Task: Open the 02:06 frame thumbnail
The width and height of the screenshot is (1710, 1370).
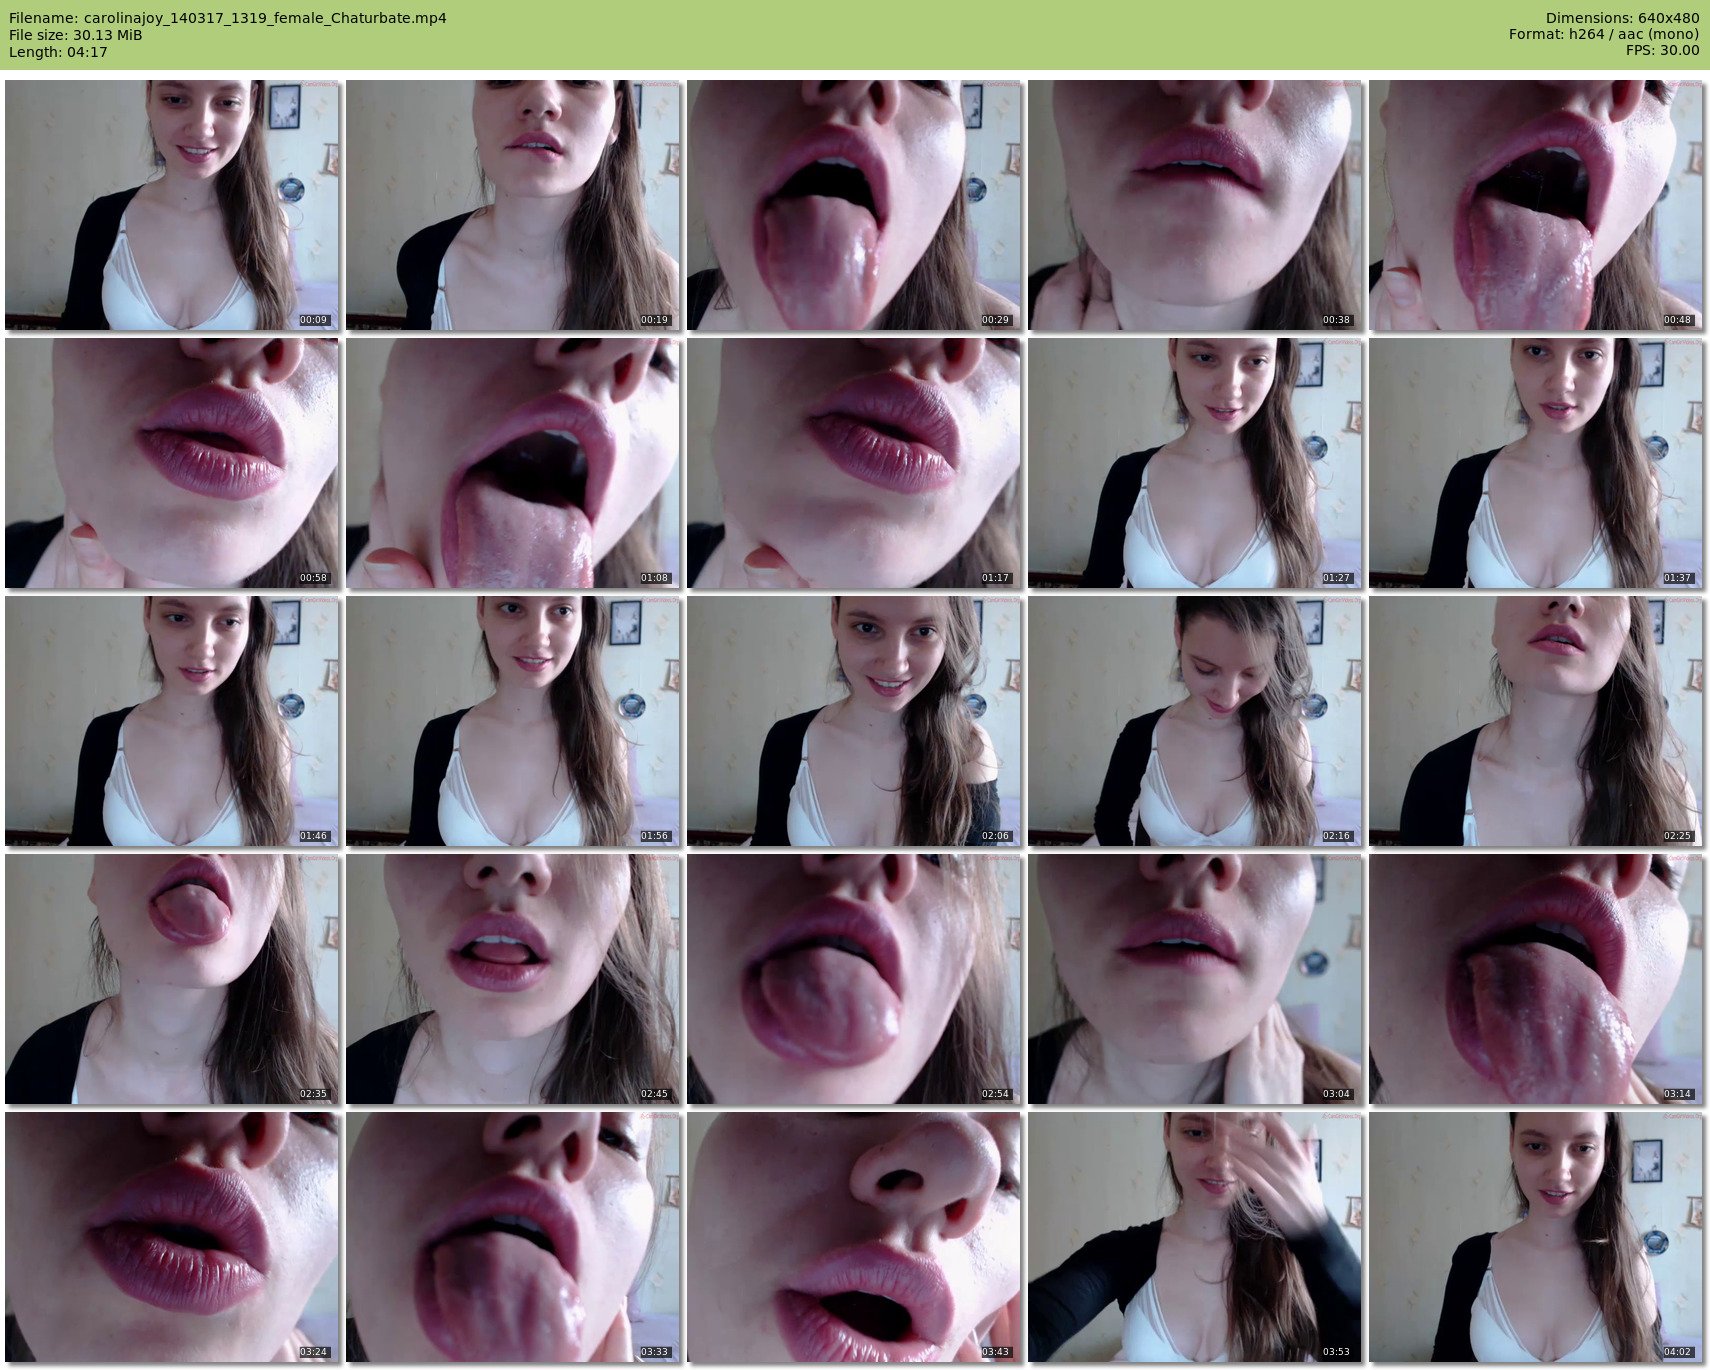Action: (854, 721)
